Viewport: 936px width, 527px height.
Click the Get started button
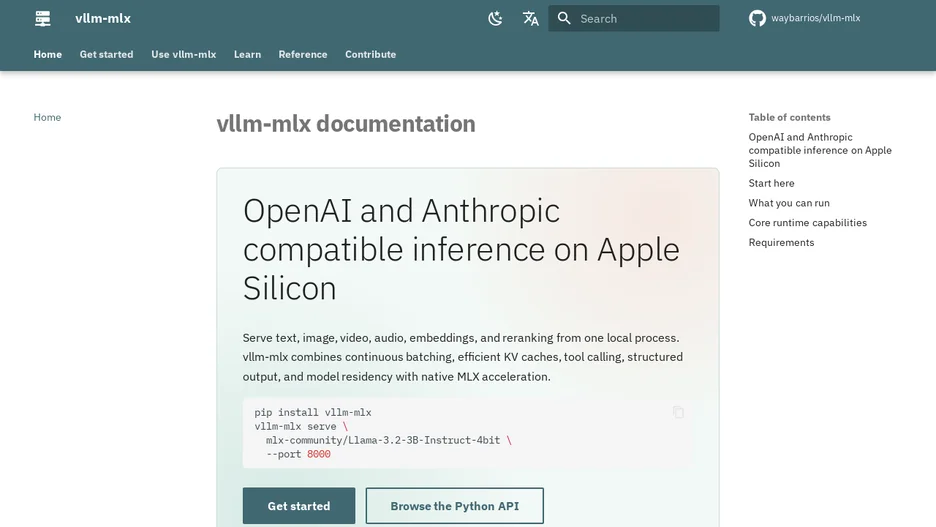[298, 506]
